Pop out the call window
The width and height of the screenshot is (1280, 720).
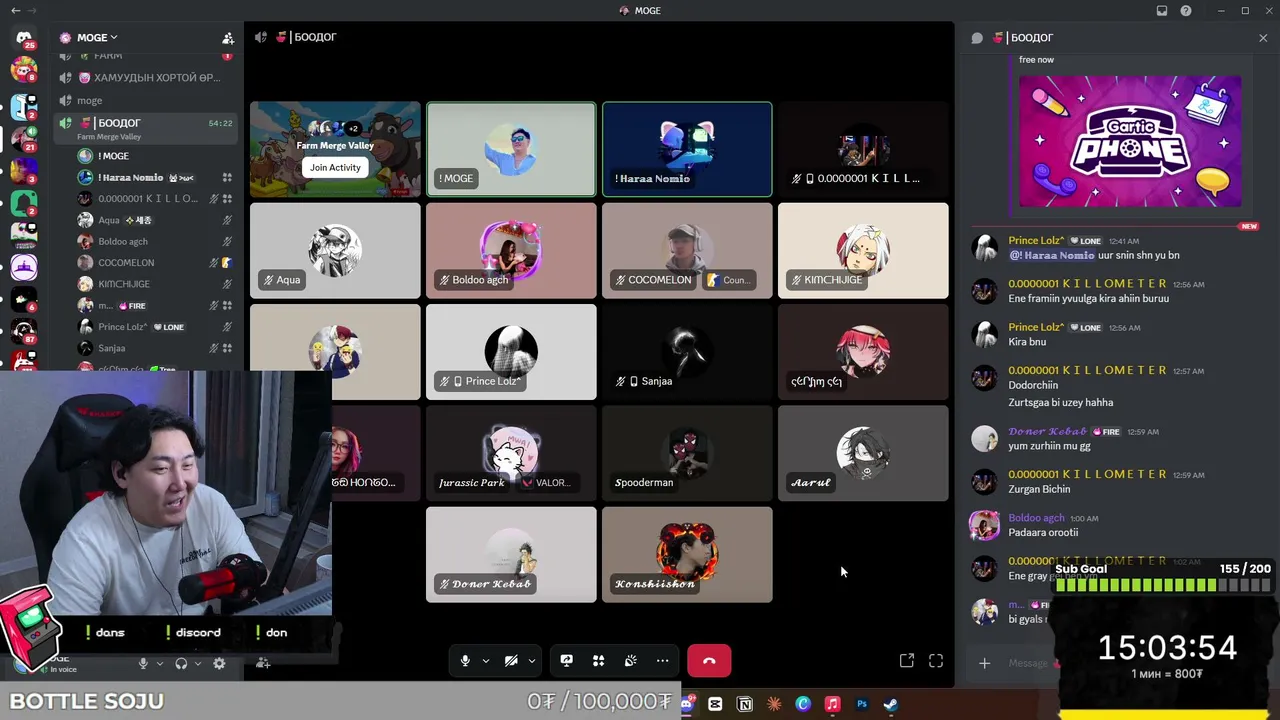coord(907,661)
